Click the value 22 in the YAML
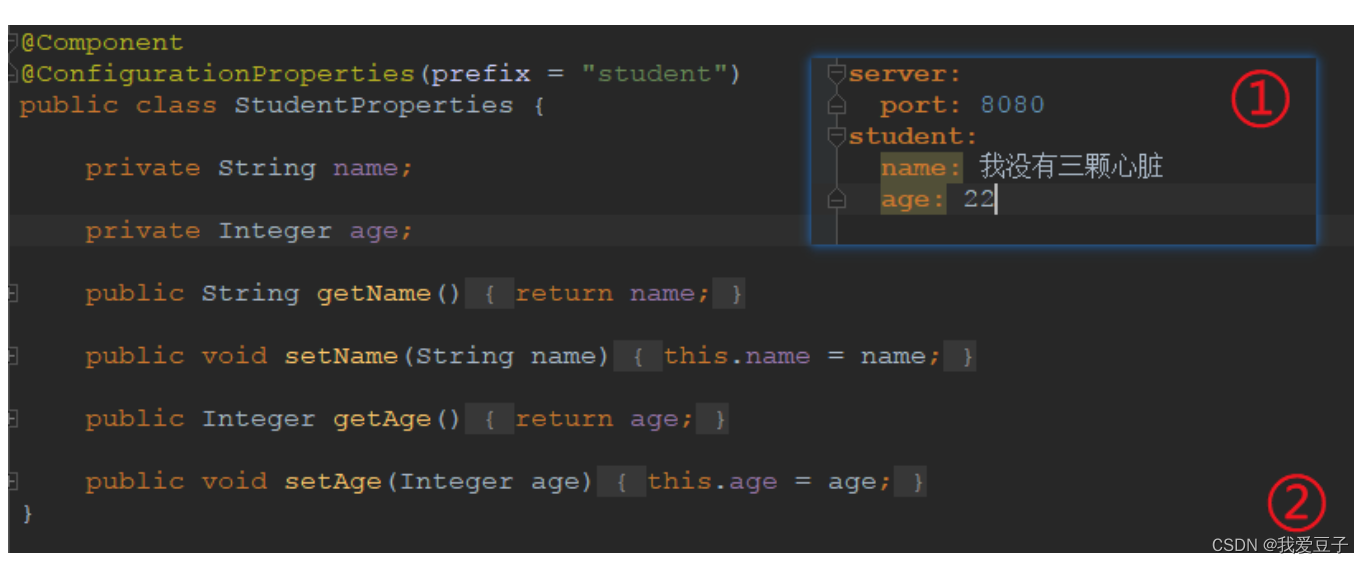Screen dimensions: 1365x564 coord(979,199)
